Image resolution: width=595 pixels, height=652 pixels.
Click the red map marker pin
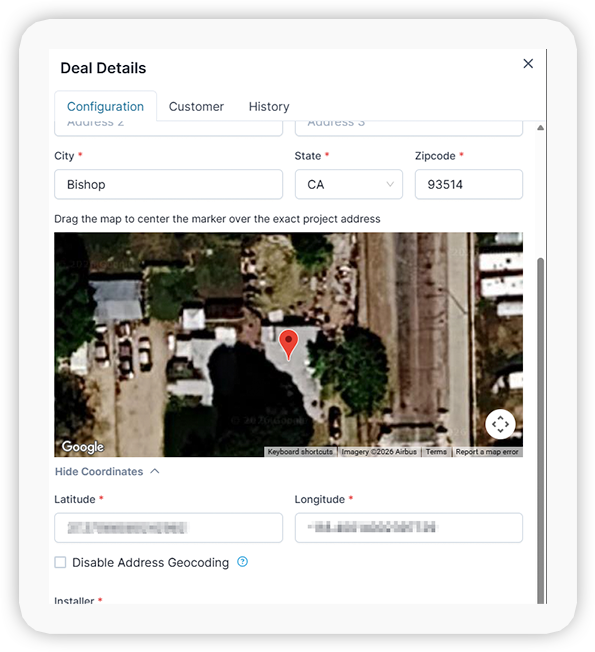(288, 344)
